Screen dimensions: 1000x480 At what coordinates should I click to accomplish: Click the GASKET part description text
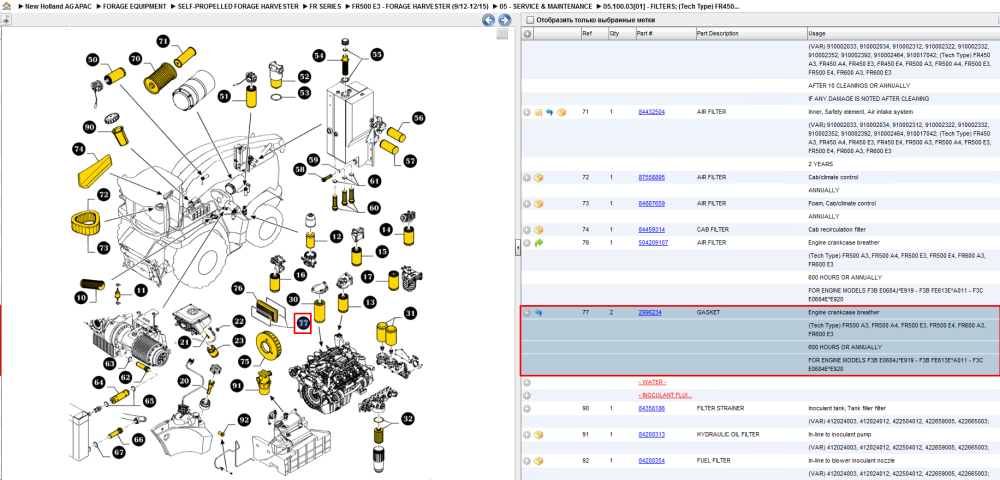pyautogui.click(x=707, y=313)
